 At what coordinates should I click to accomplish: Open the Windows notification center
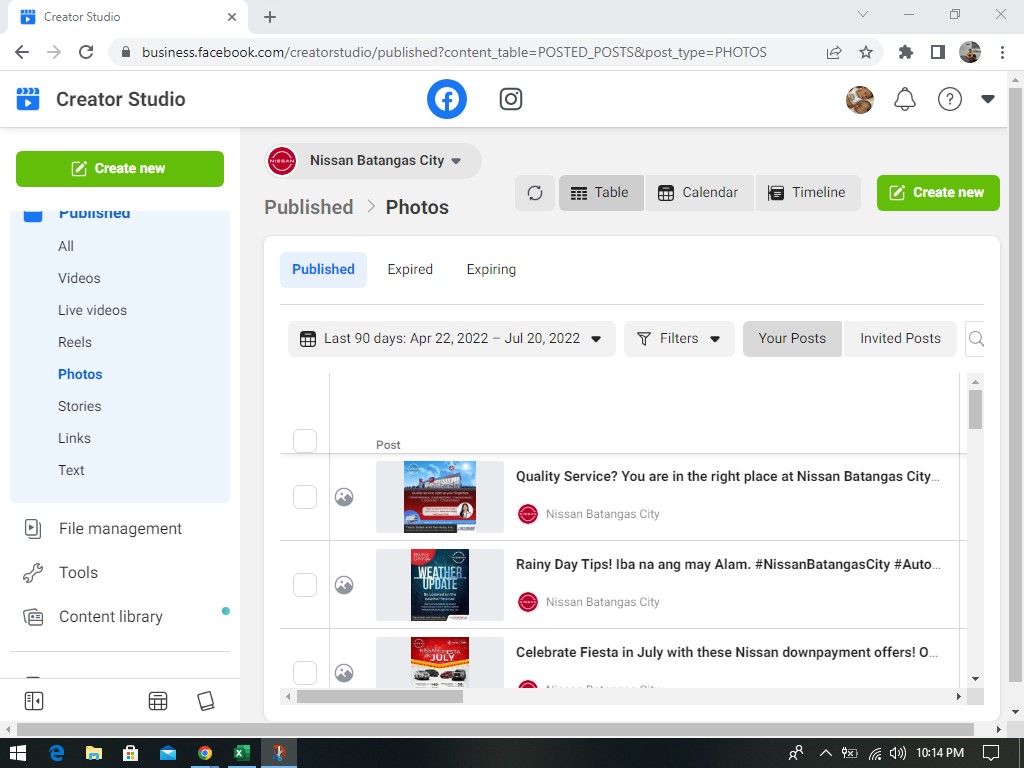pos(991,753)
